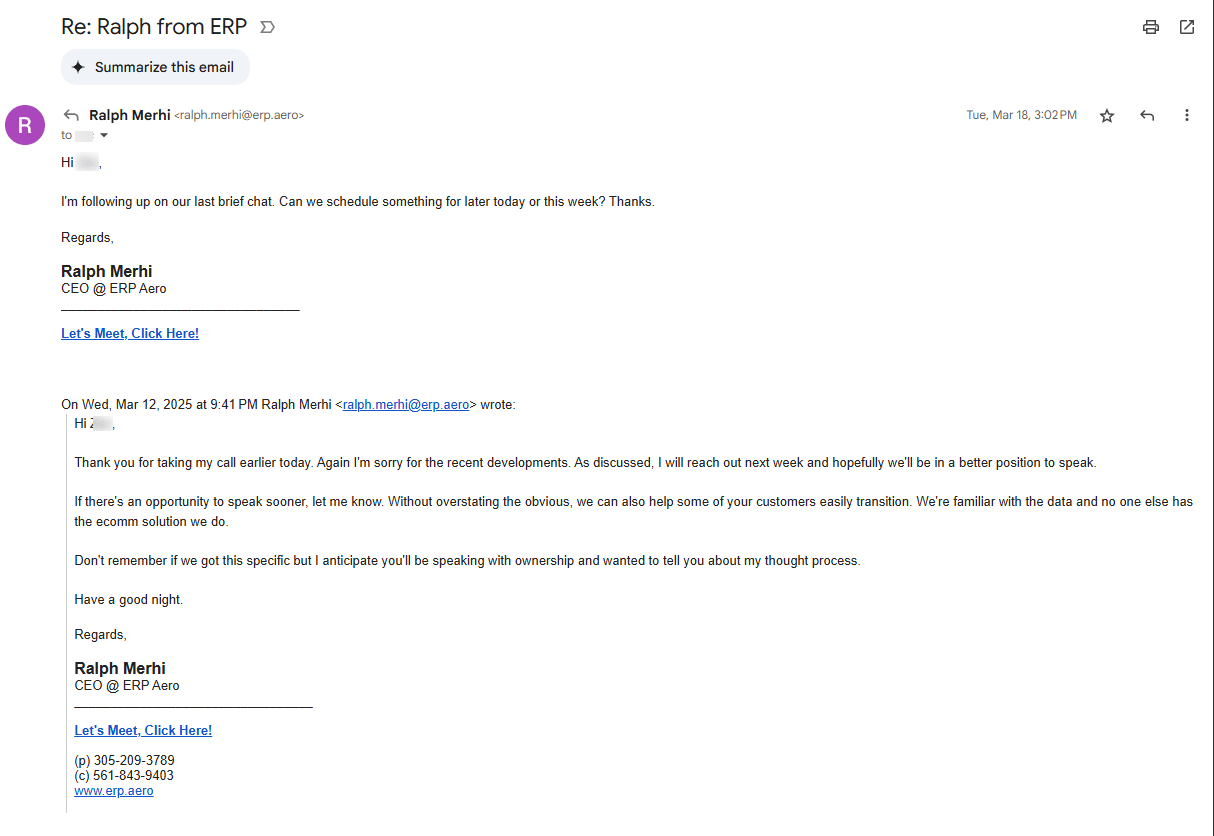Screen dimensions: 1214x836
Task: Click the "Re: Ralph from ERP" subject line
Action: click(154, 27)
